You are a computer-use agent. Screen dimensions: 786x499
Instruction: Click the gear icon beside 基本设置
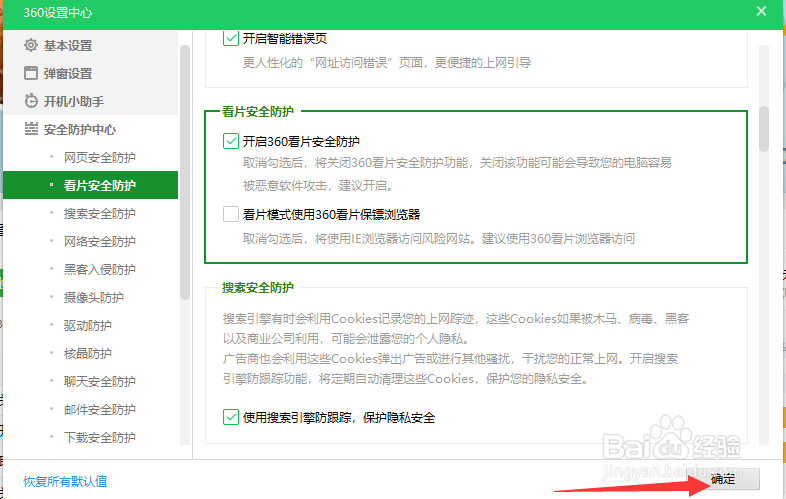click(31, 45)
